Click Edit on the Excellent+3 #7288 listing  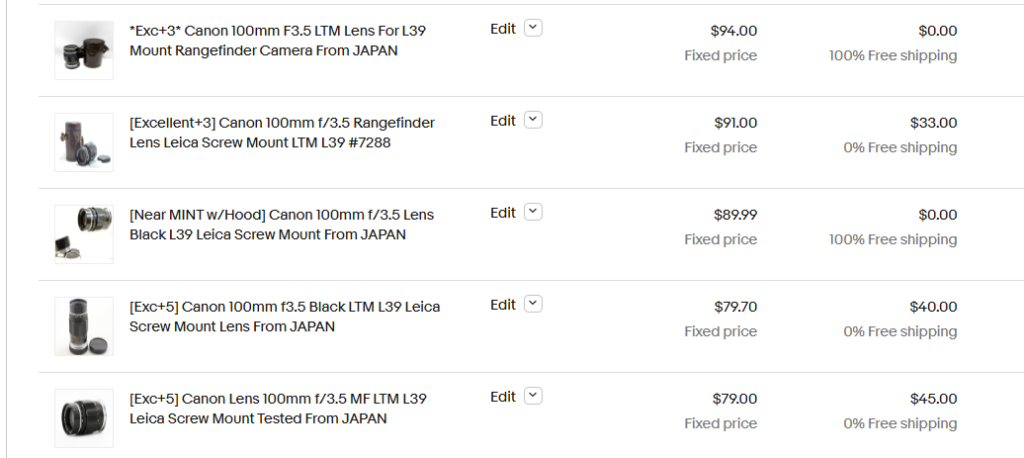coord(503,121)
